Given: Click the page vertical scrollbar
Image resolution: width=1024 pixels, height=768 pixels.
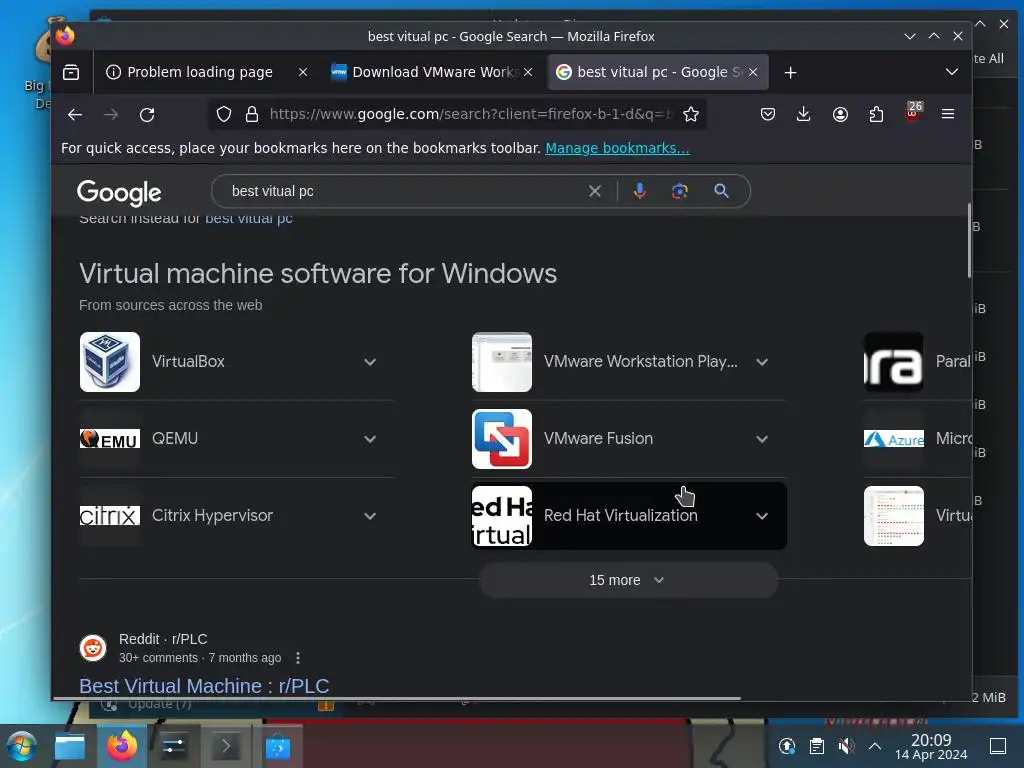Looking at the screenshot, I should tap(969, 240).
